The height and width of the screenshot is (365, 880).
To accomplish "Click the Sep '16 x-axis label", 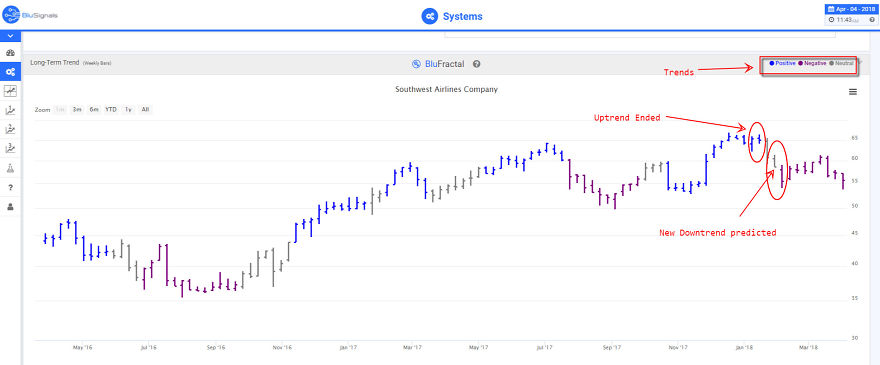I will (x=216, y=348).
